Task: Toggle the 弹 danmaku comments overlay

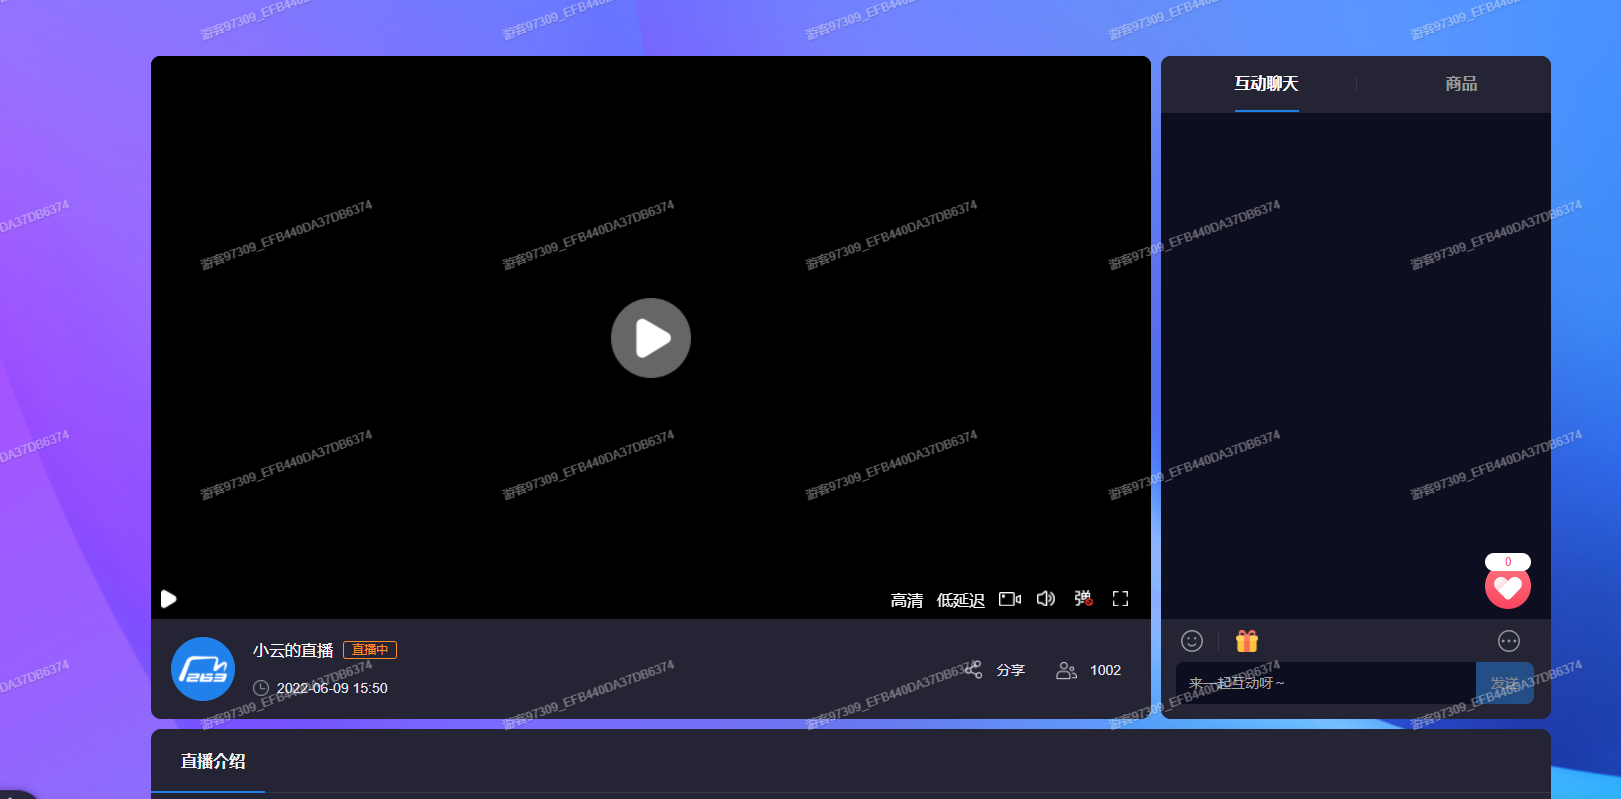Action: click(1083, 599)
